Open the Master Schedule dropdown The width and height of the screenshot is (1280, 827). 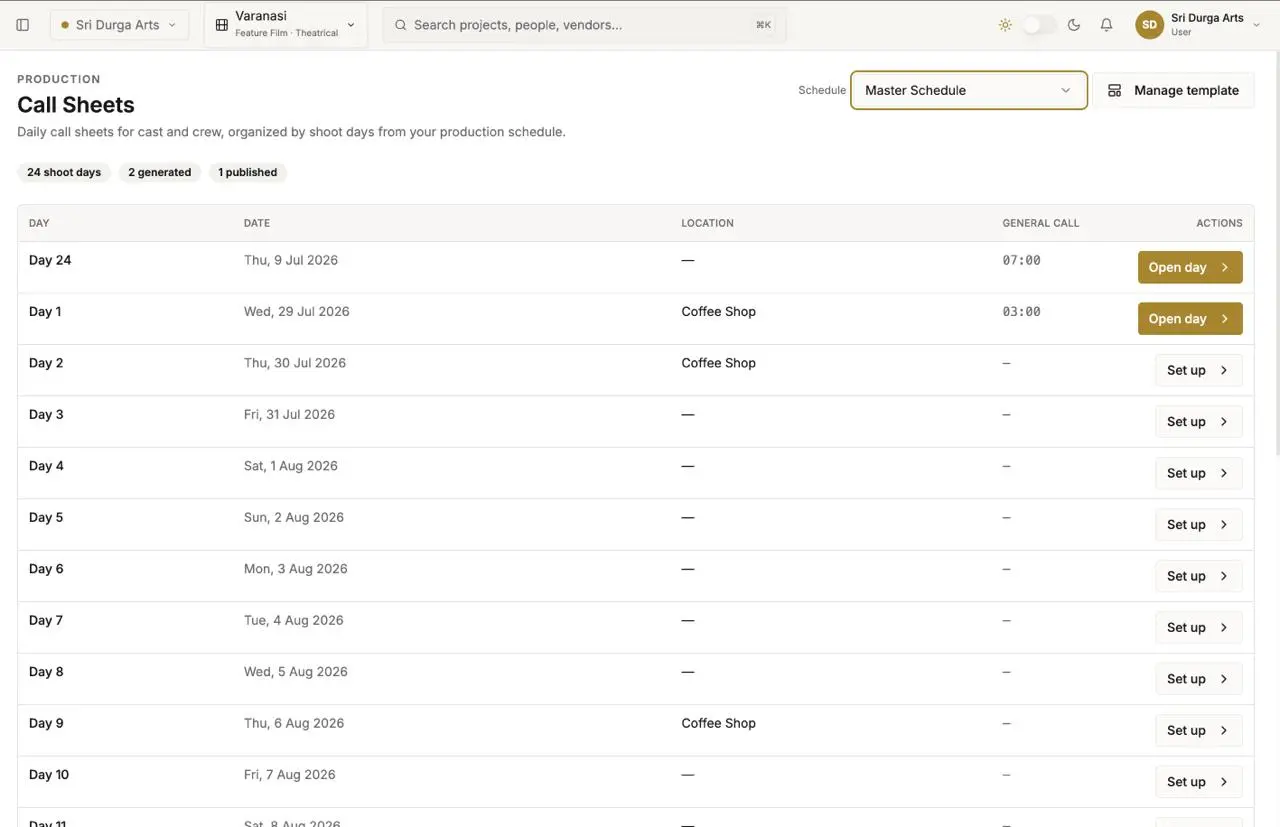pyautogui.click(x=968, y=90)
